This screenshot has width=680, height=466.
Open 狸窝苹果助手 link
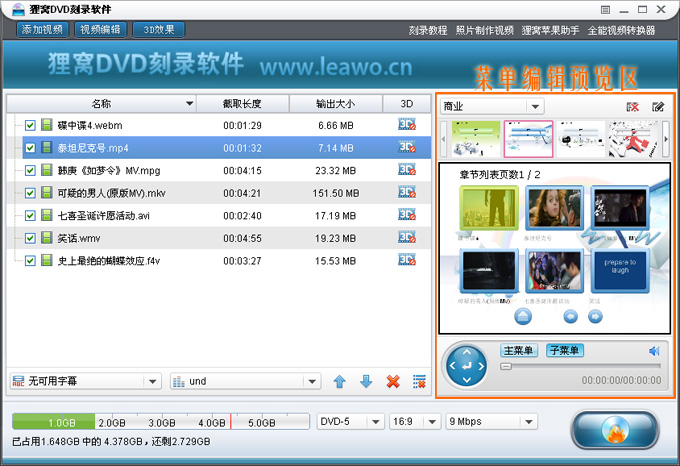(550, 30)
